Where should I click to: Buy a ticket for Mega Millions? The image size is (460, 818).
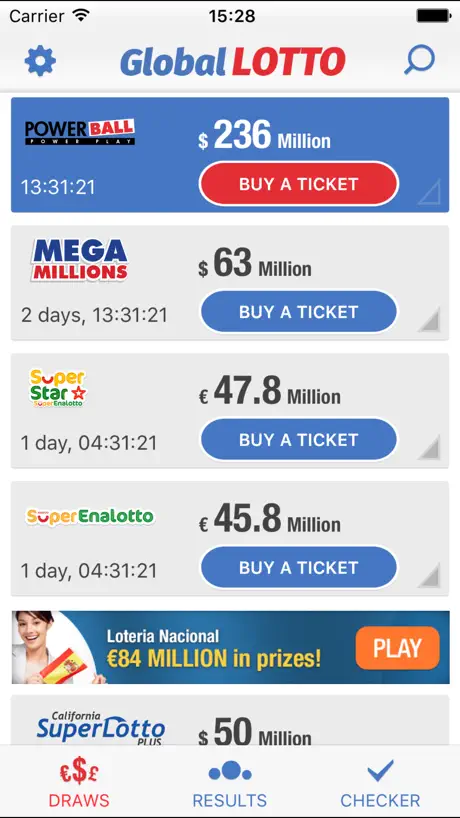click(x=299, y=311)
